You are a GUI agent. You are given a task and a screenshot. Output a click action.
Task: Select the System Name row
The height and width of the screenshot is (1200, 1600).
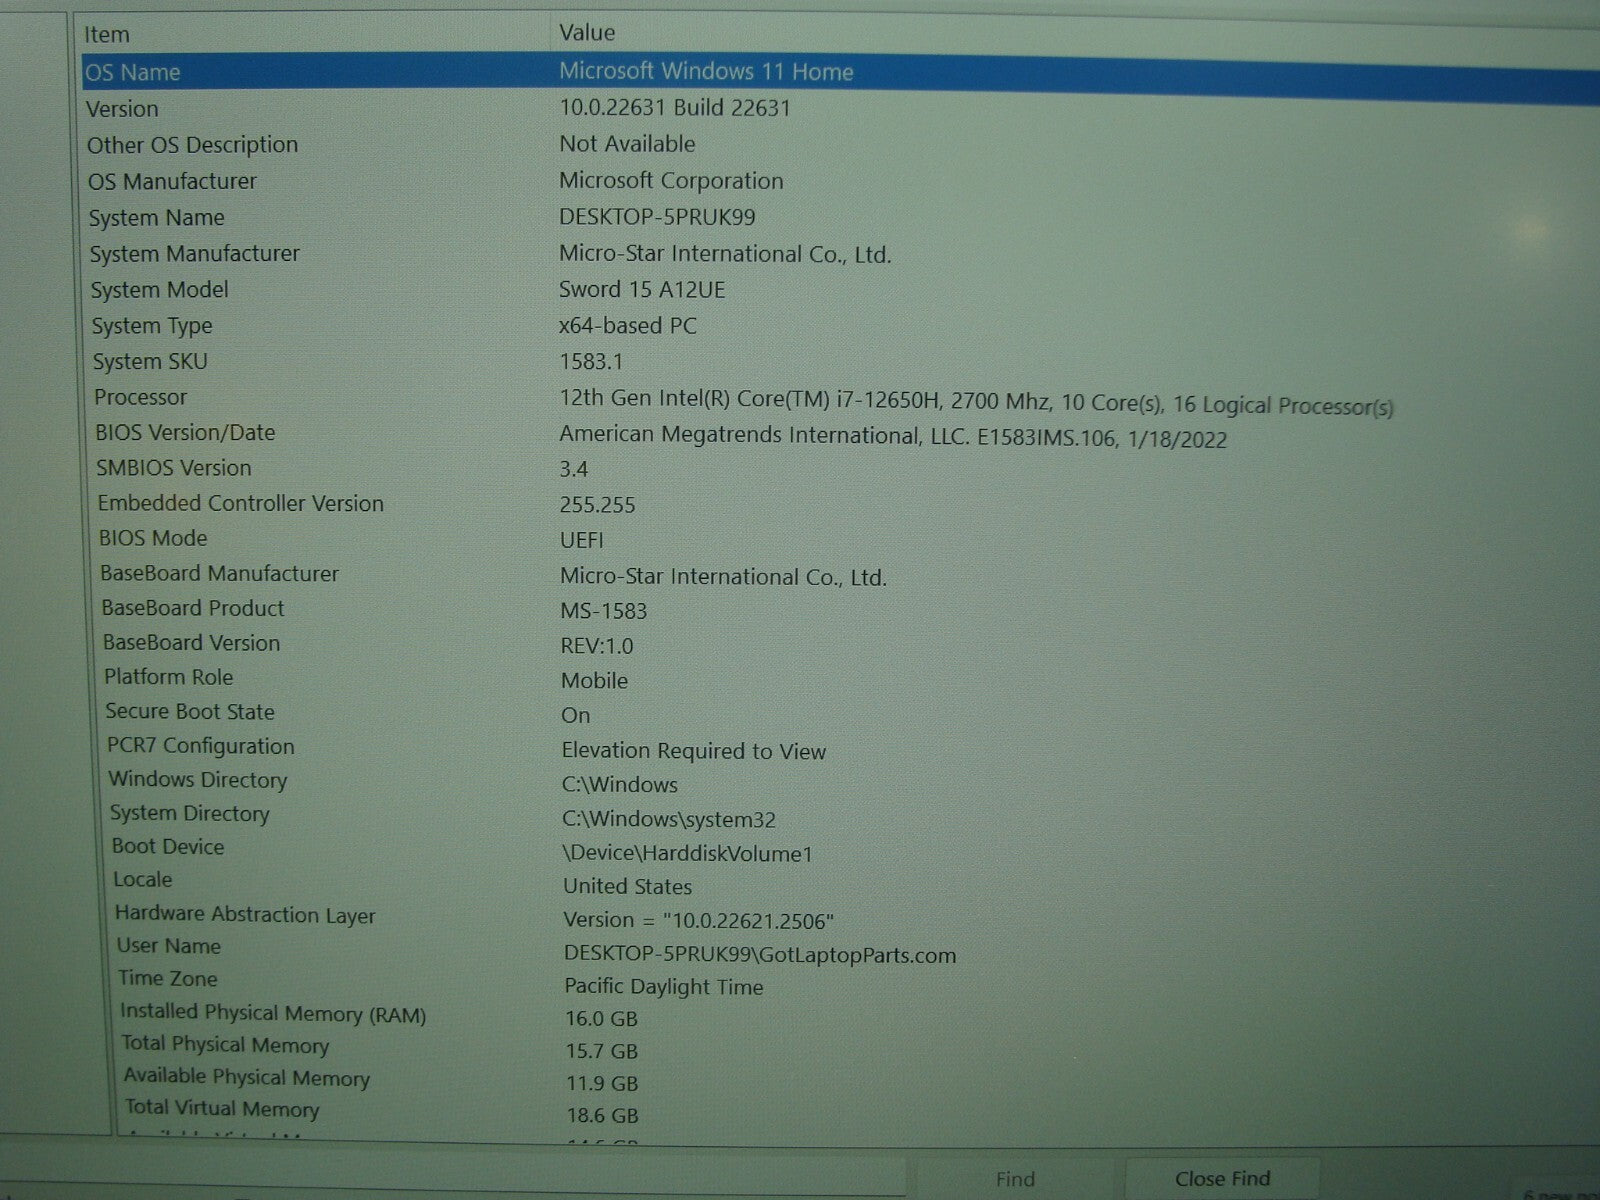click(x=156, y=218)
